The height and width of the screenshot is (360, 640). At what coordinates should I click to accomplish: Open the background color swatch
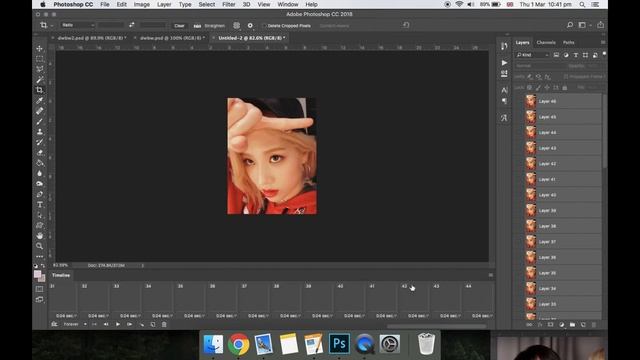(x=42, y=279)
